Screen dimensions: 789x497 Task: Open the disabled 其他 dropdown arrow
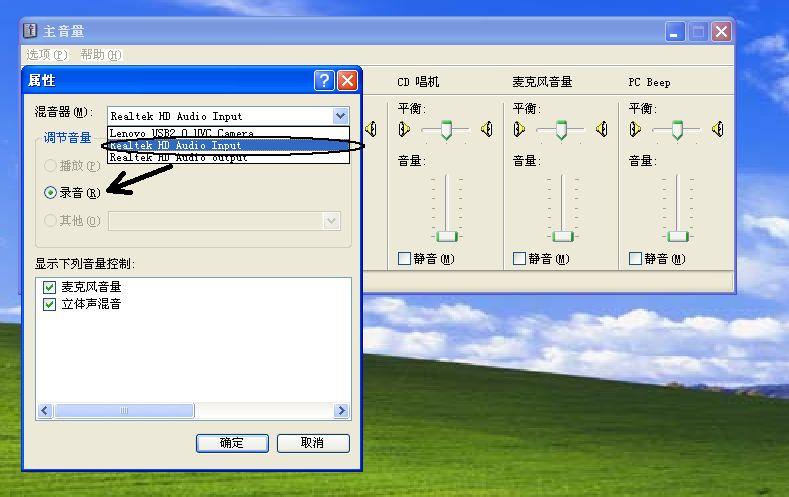(331, 221)
